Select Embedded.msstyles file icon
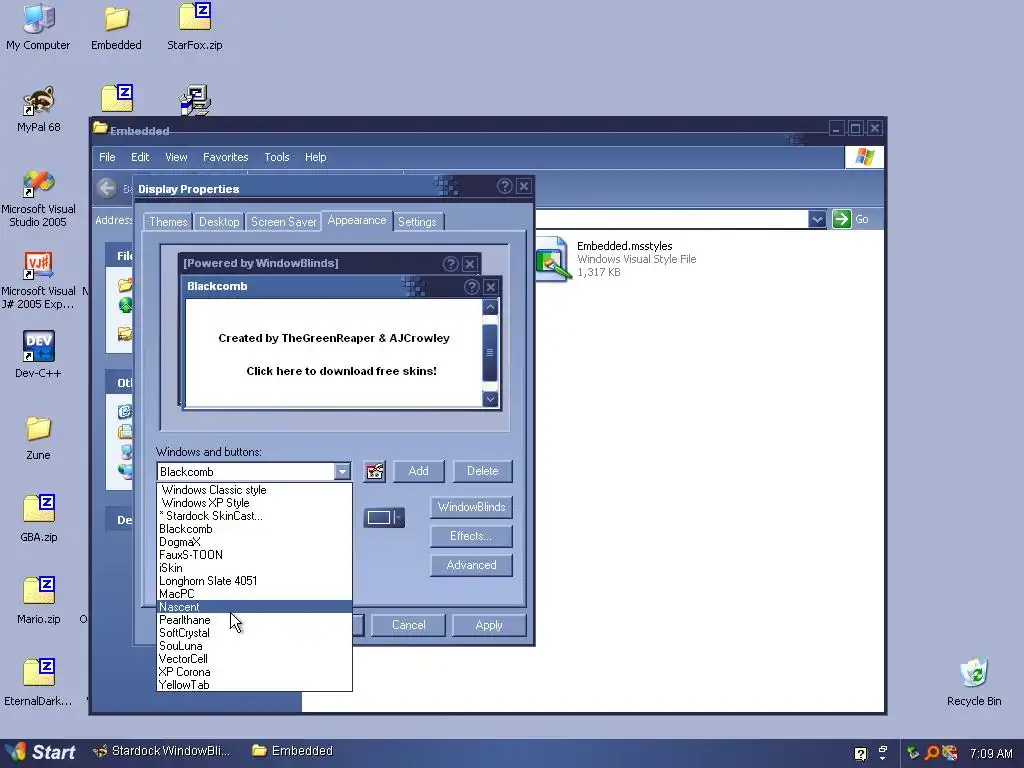This screenshot has width=1024, height=768. 552,259
